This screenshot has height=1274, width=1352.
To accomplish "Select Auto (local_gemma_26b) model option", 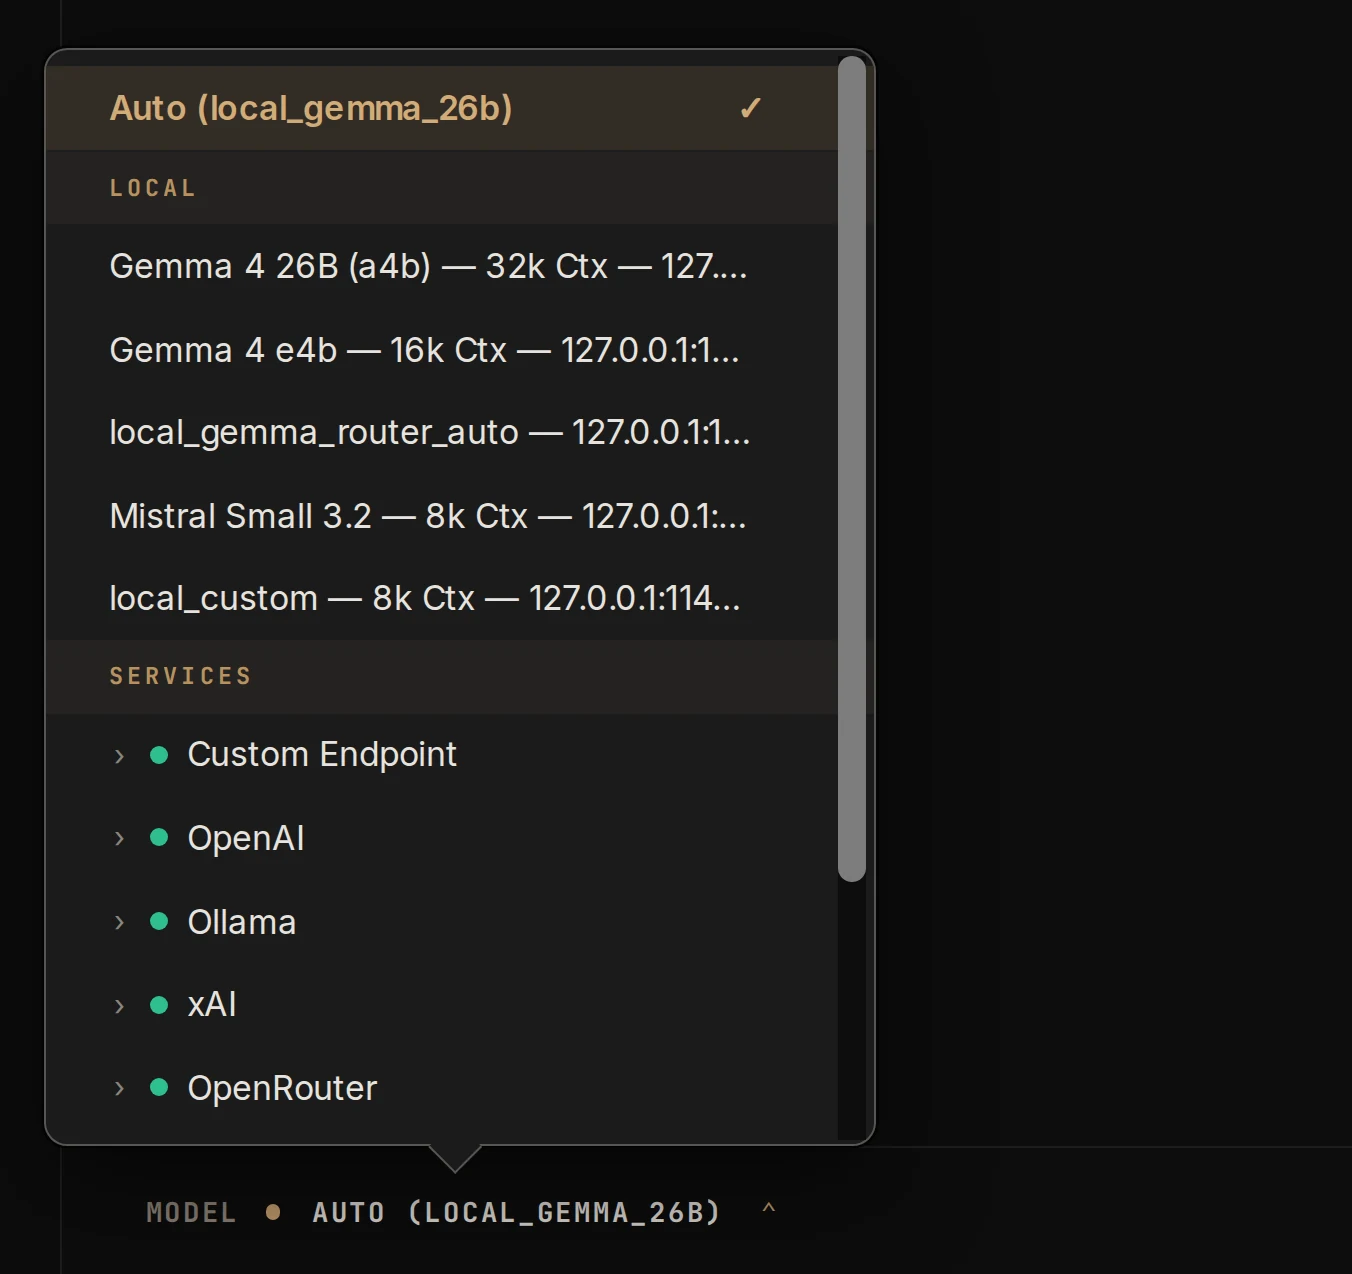I will tap(441, 108).
